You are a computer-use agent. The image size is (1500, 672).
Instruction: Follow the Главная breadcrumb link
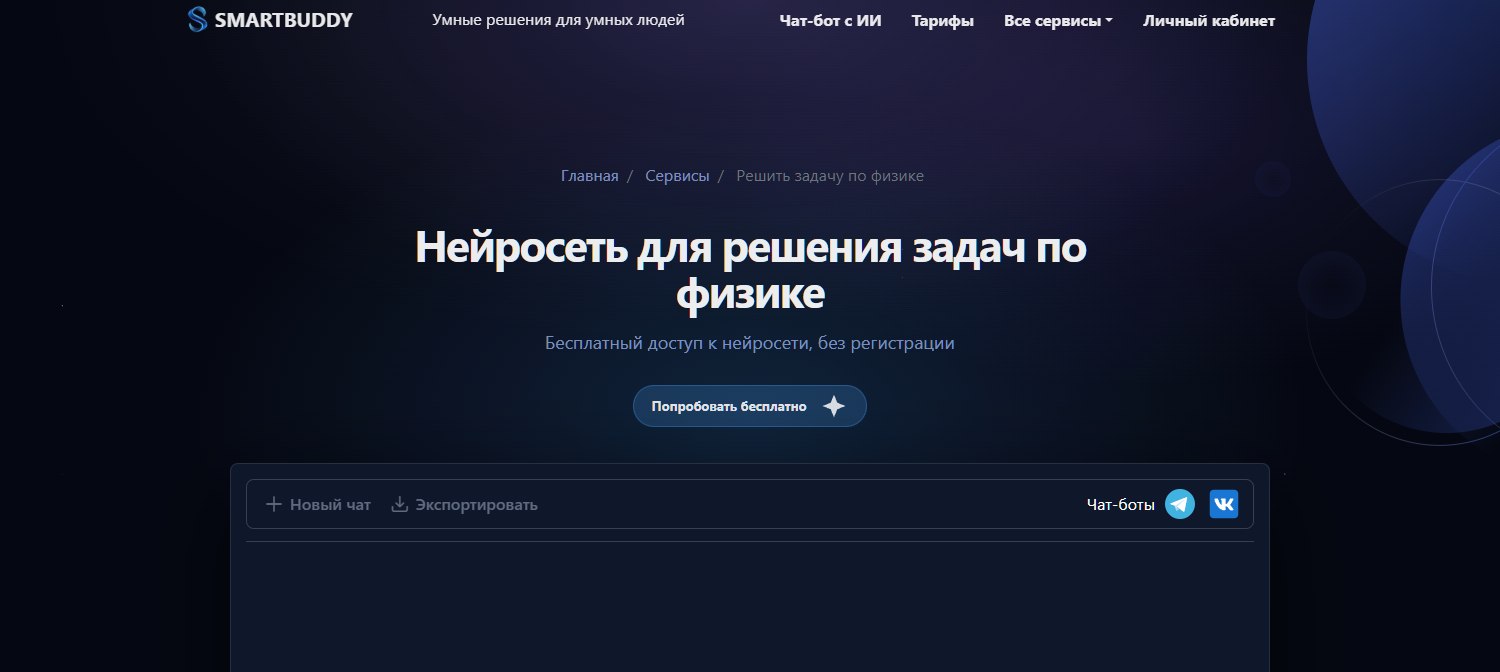click(590, 176)
